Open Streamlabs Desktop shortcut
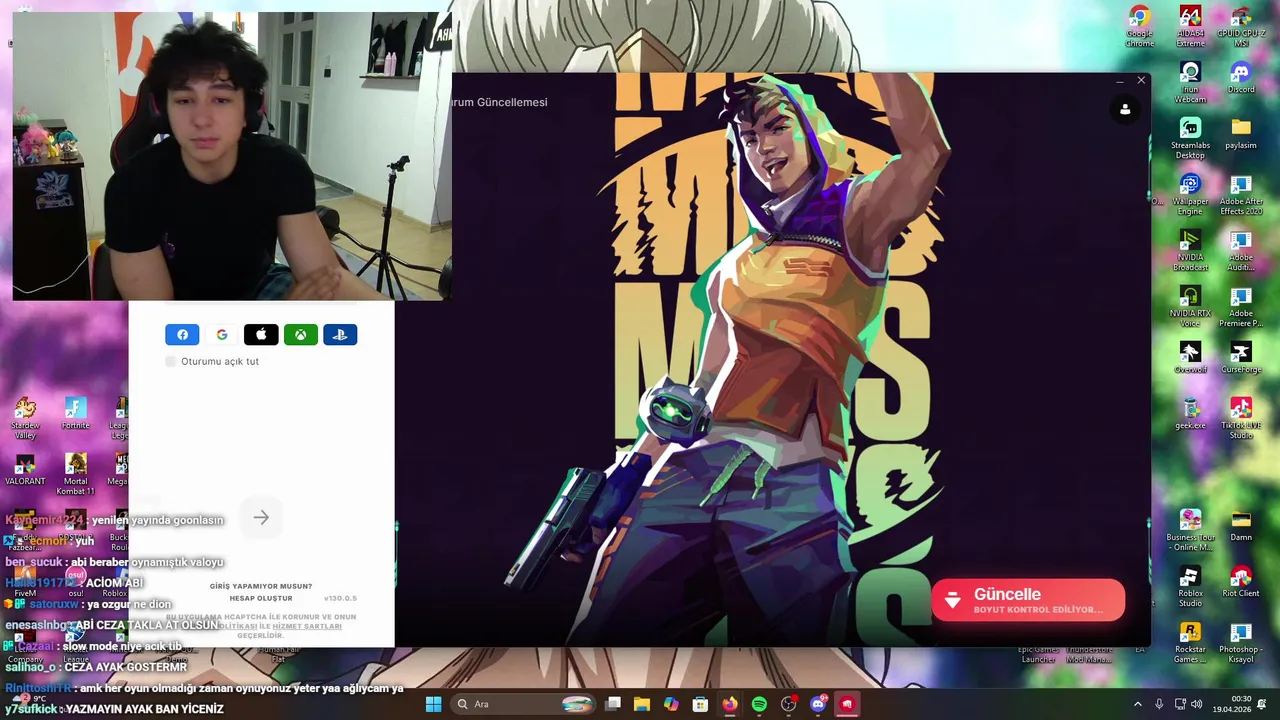This screenshot has width=1280, height=720. [1190, 139]
